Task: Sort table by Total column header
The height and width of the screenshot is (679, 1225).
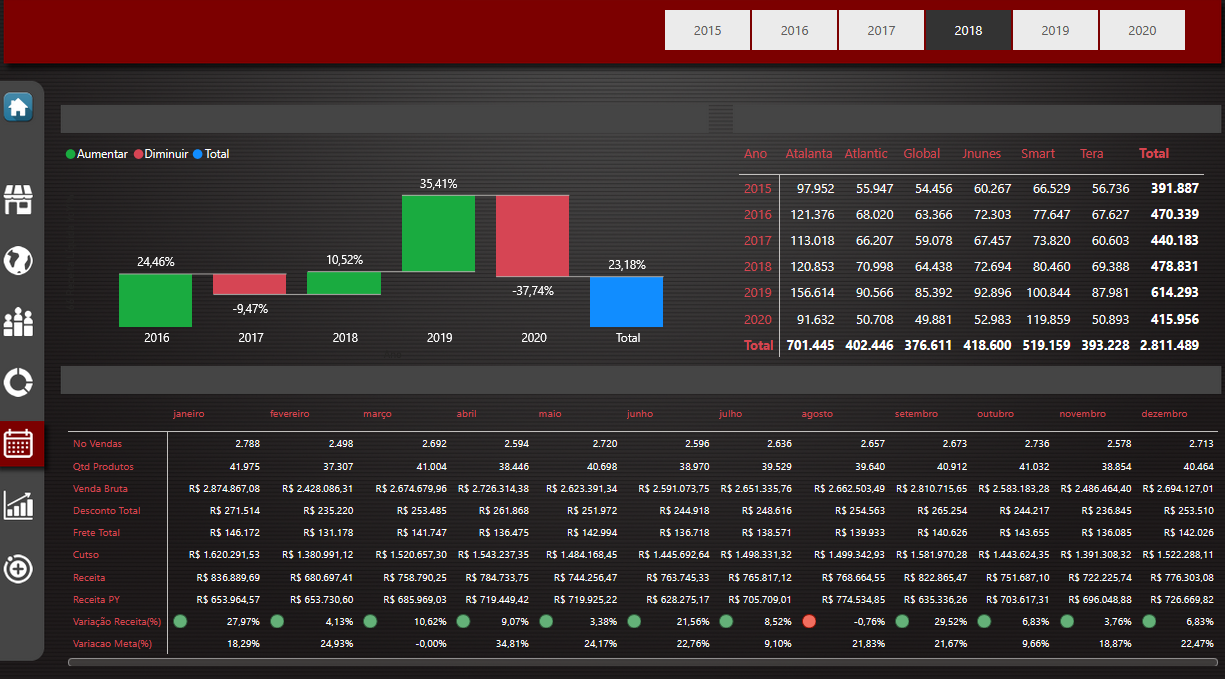Action: click(x=1153, y=154)
